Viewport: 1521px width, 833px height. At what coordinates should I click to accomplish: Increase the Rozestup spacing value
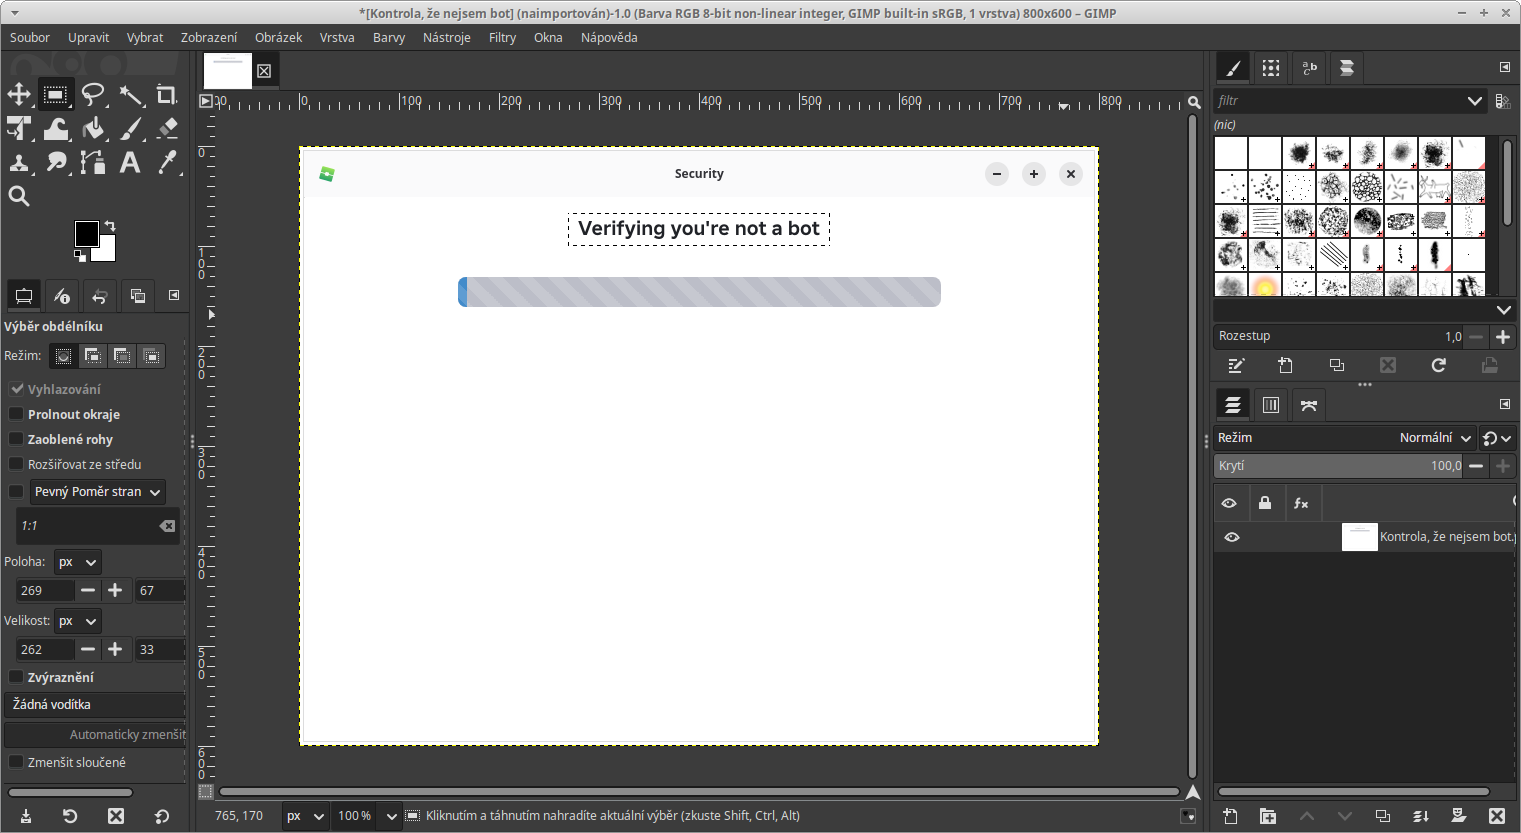[1502, 337]
